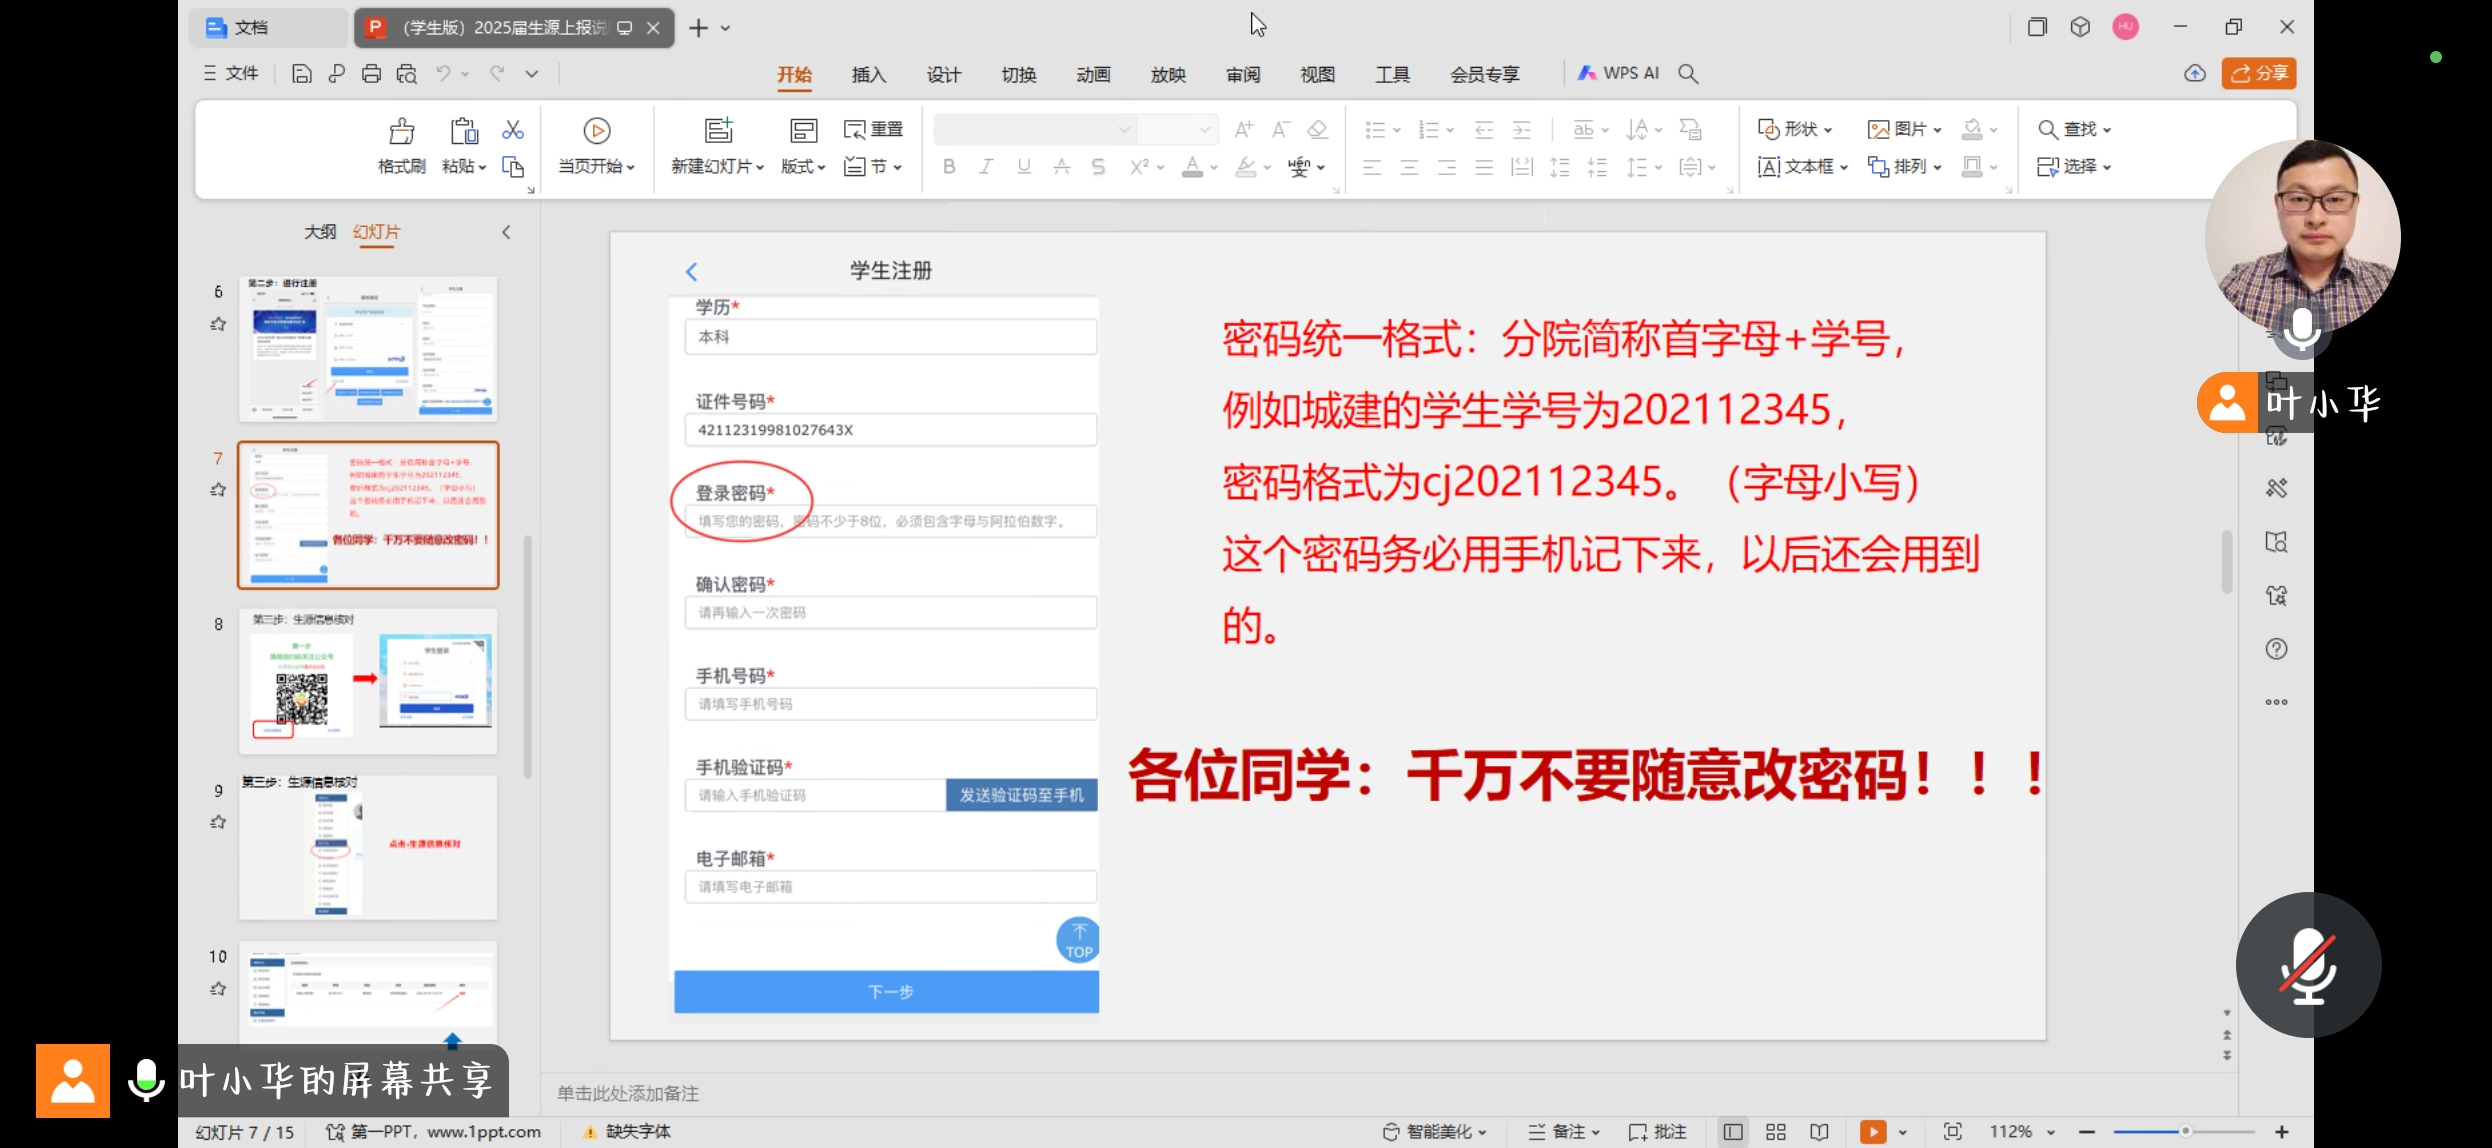
Task: Click the Smart Beautify (智能美化) button
Action: click(x=1435, y=1131)
